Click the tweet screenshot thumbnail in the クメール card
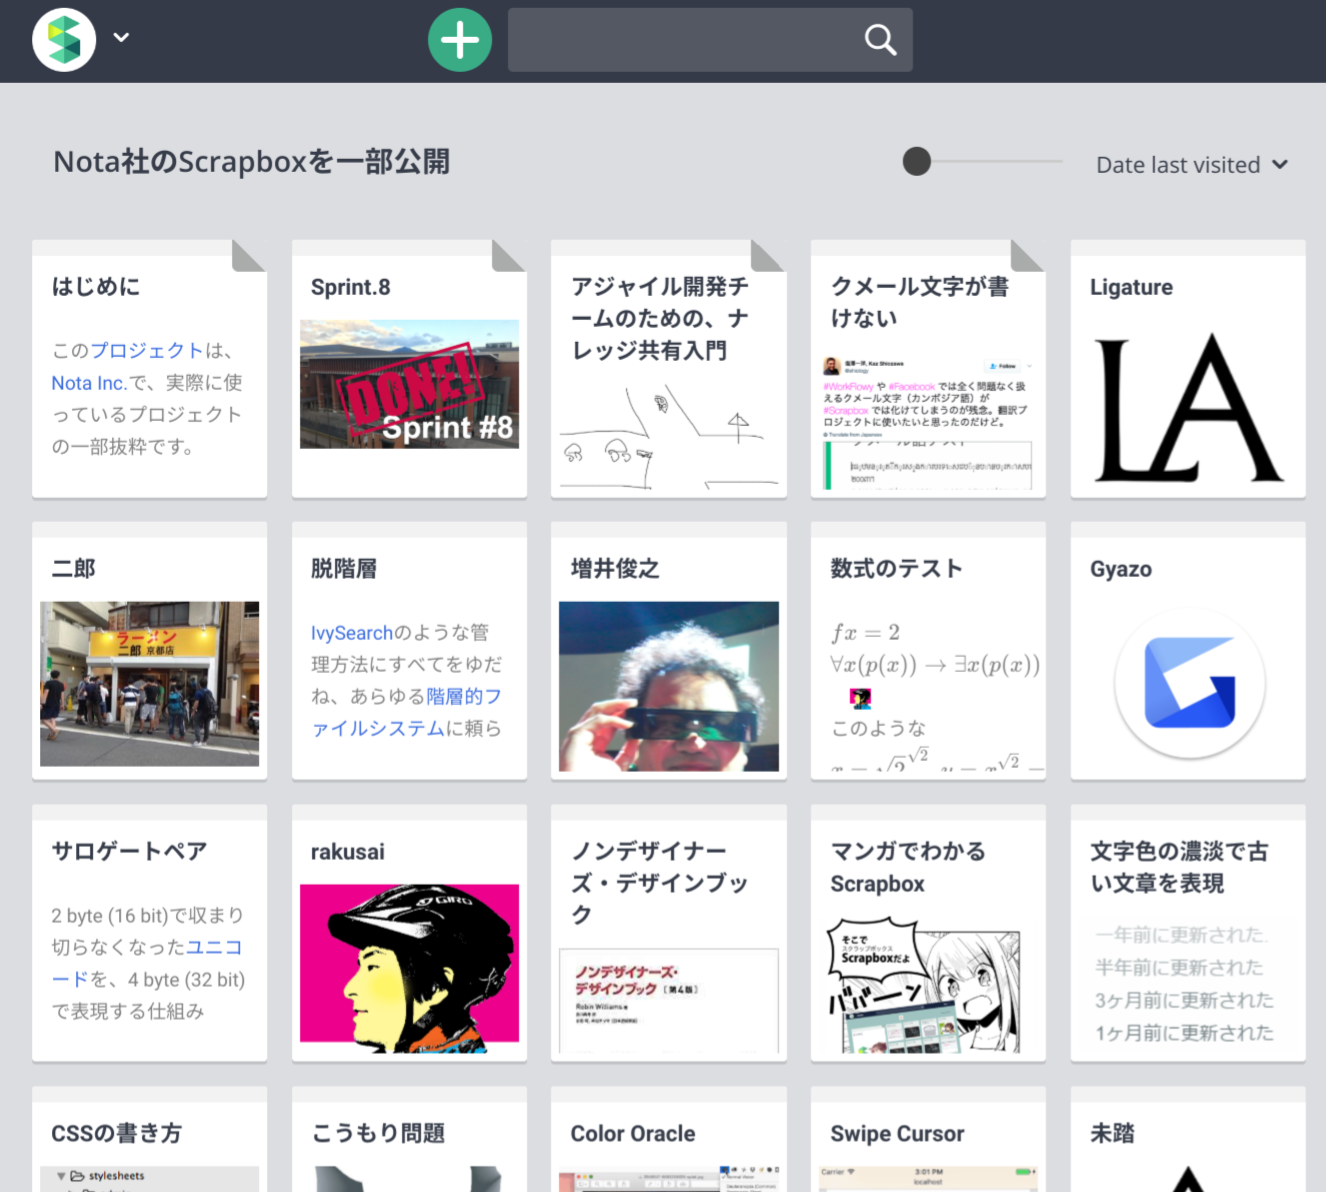Image resolution: width=1326 pixels, height=1193 pixels. coord(928,422)
